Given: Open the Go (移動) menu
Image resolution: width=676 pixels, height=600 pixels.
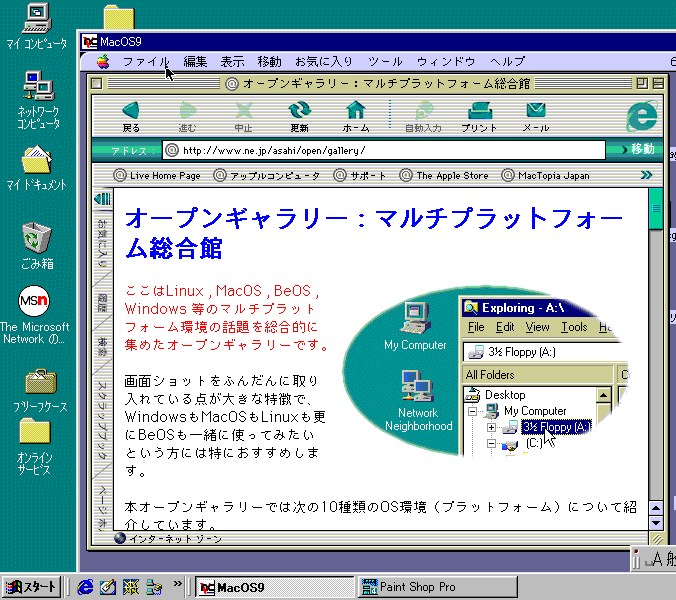Looking at the screenshot, I should pos(269,62).
